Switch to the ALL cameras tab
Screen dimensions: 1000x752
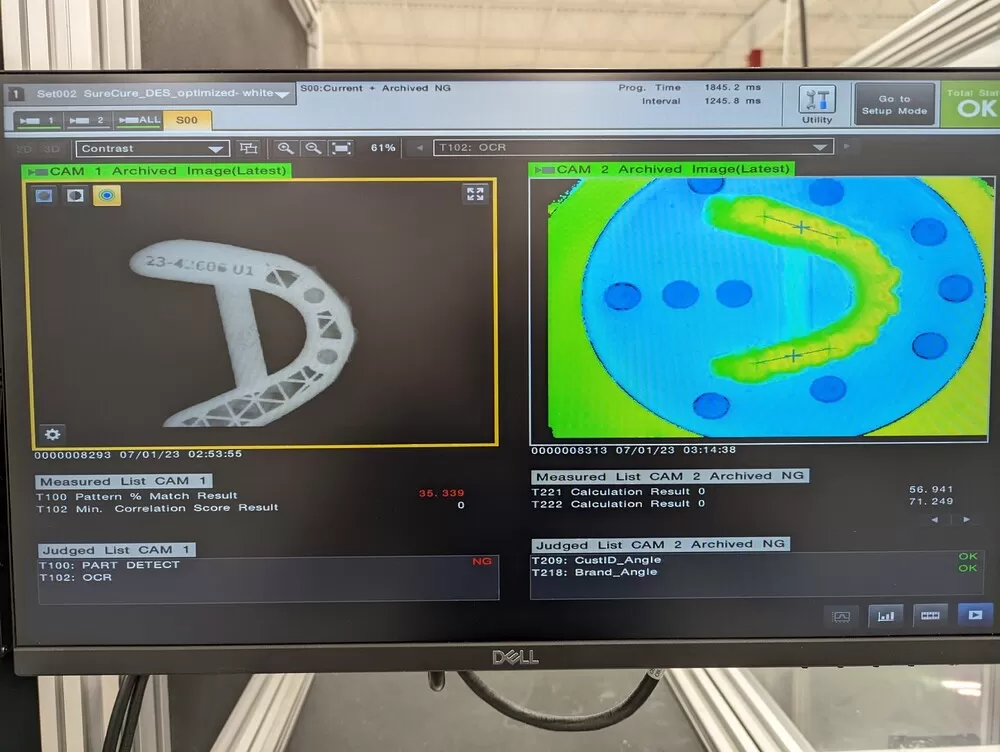(x=138, y=120)
